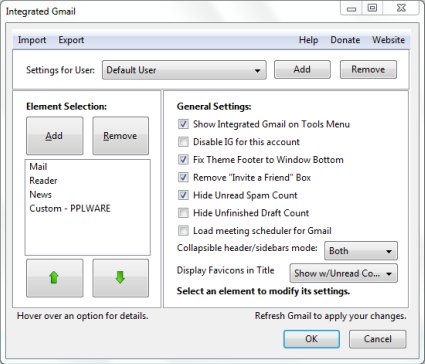Click the Cancel button

click(377, 339)
